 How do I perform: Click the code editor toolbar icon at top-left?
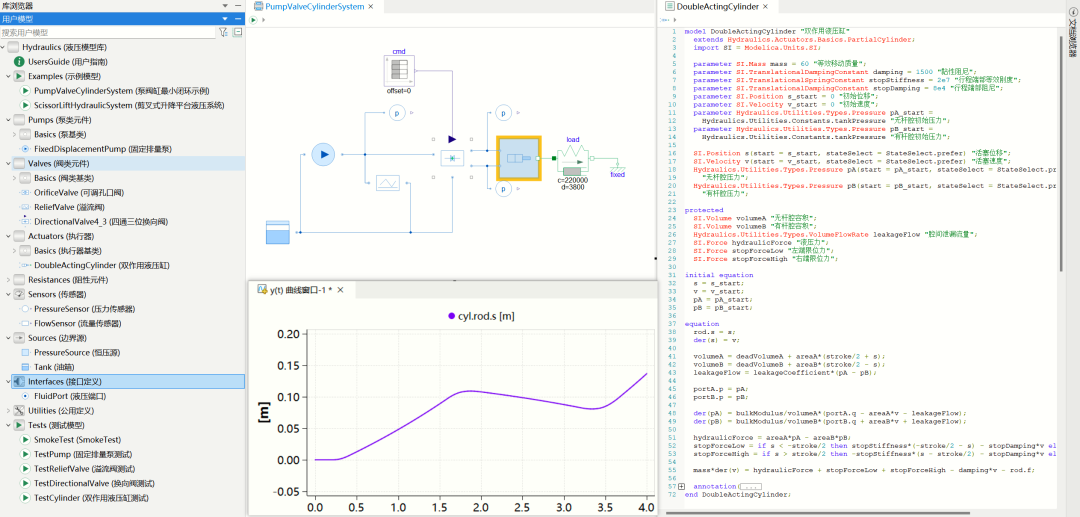[665, 21]
